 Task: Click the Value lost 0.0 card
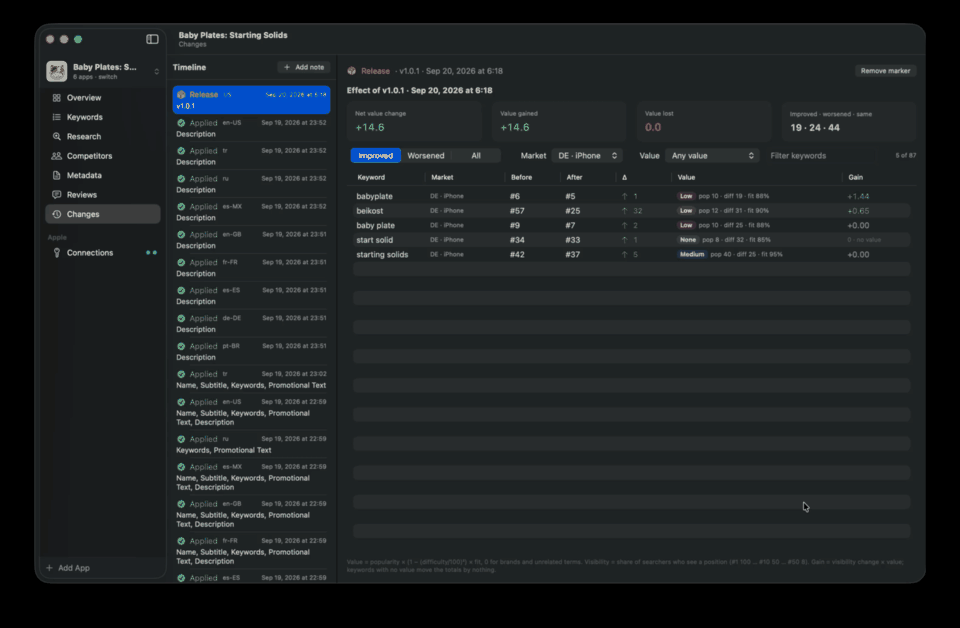(x=704, y=121)
